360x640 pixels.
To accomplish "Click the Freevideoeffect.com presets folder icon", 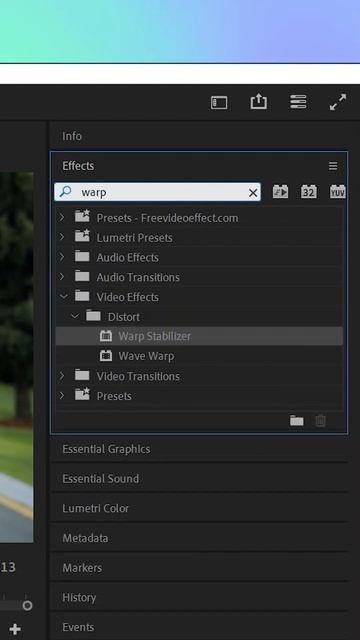I will pyautogui.click(x=82, y=216).
